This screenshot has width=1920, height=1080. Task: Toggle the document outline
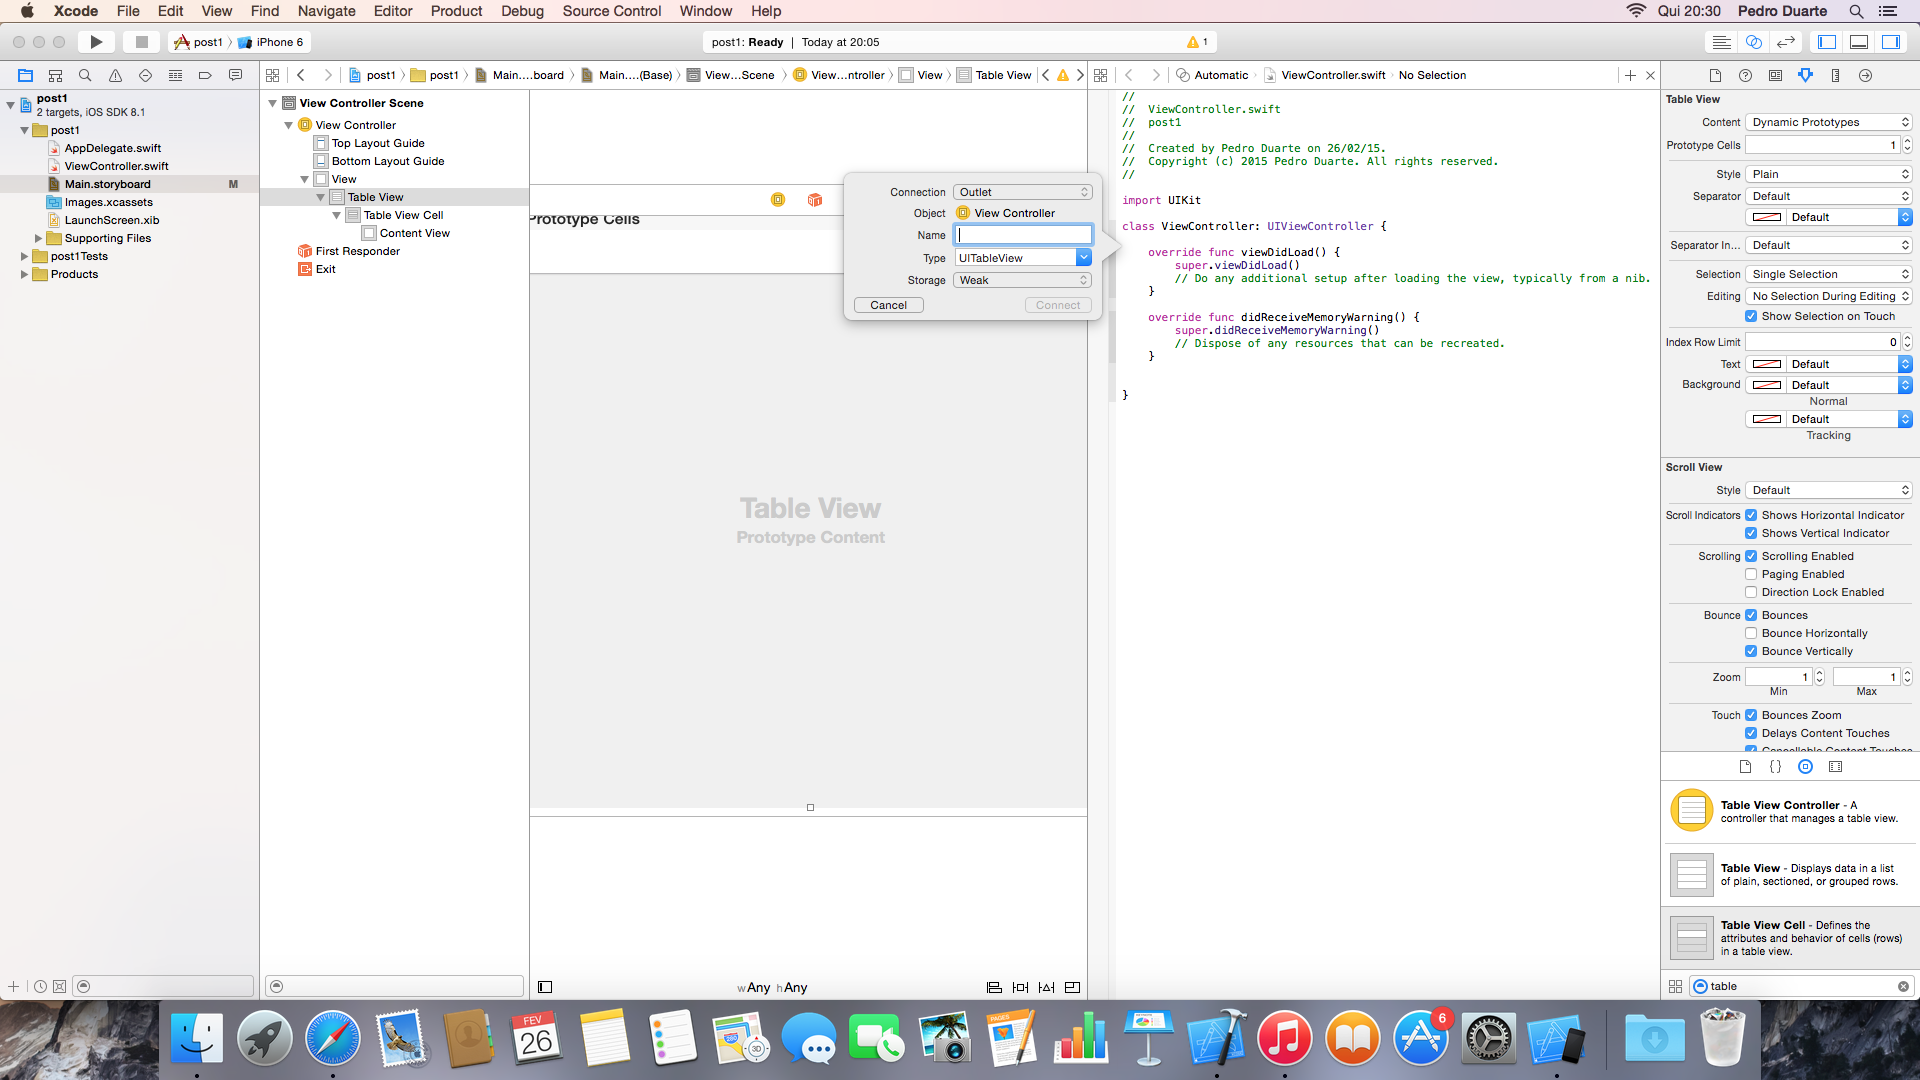pos(545,987)
